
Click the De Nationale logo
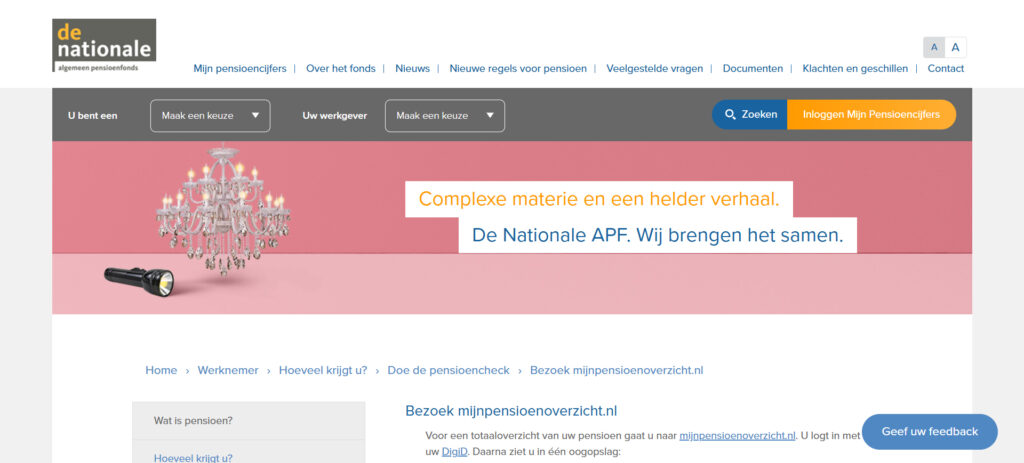pyautogui.click(x=104, y=45)
